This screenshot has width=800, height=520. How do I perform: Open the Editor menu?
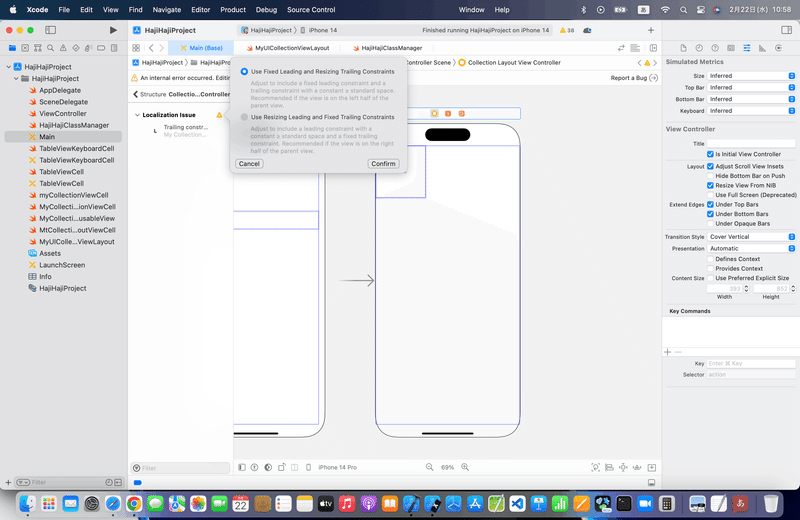[x=201, y=10]
